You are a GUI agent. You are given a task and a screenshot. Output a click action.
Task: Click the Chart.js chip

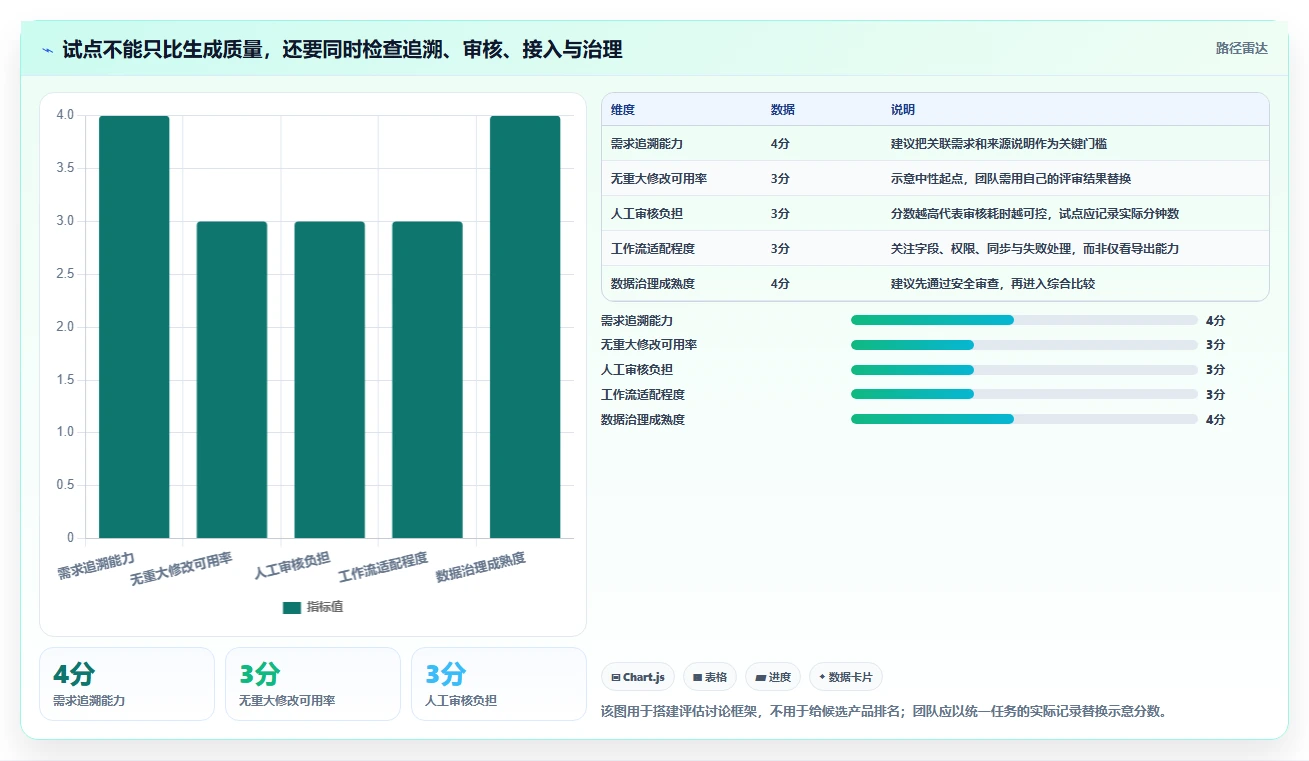coord(638,677)
